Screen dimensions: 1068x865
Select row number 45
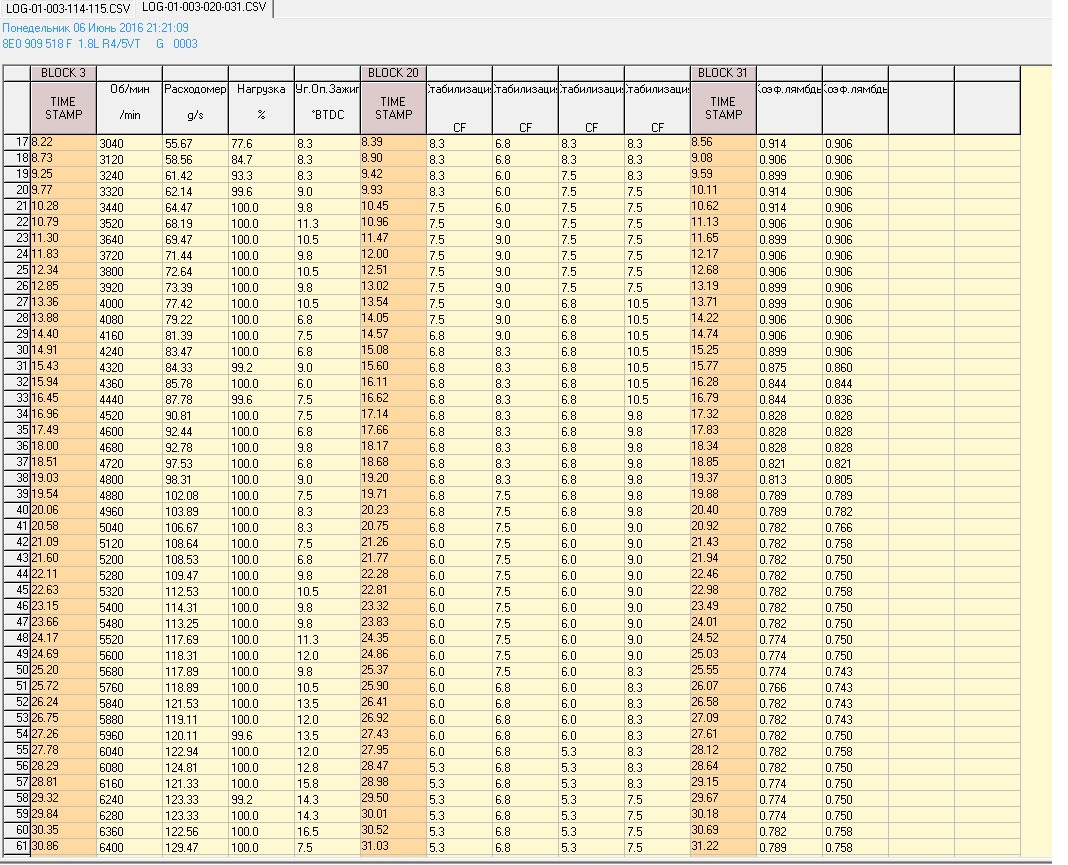tap(16, 590)
